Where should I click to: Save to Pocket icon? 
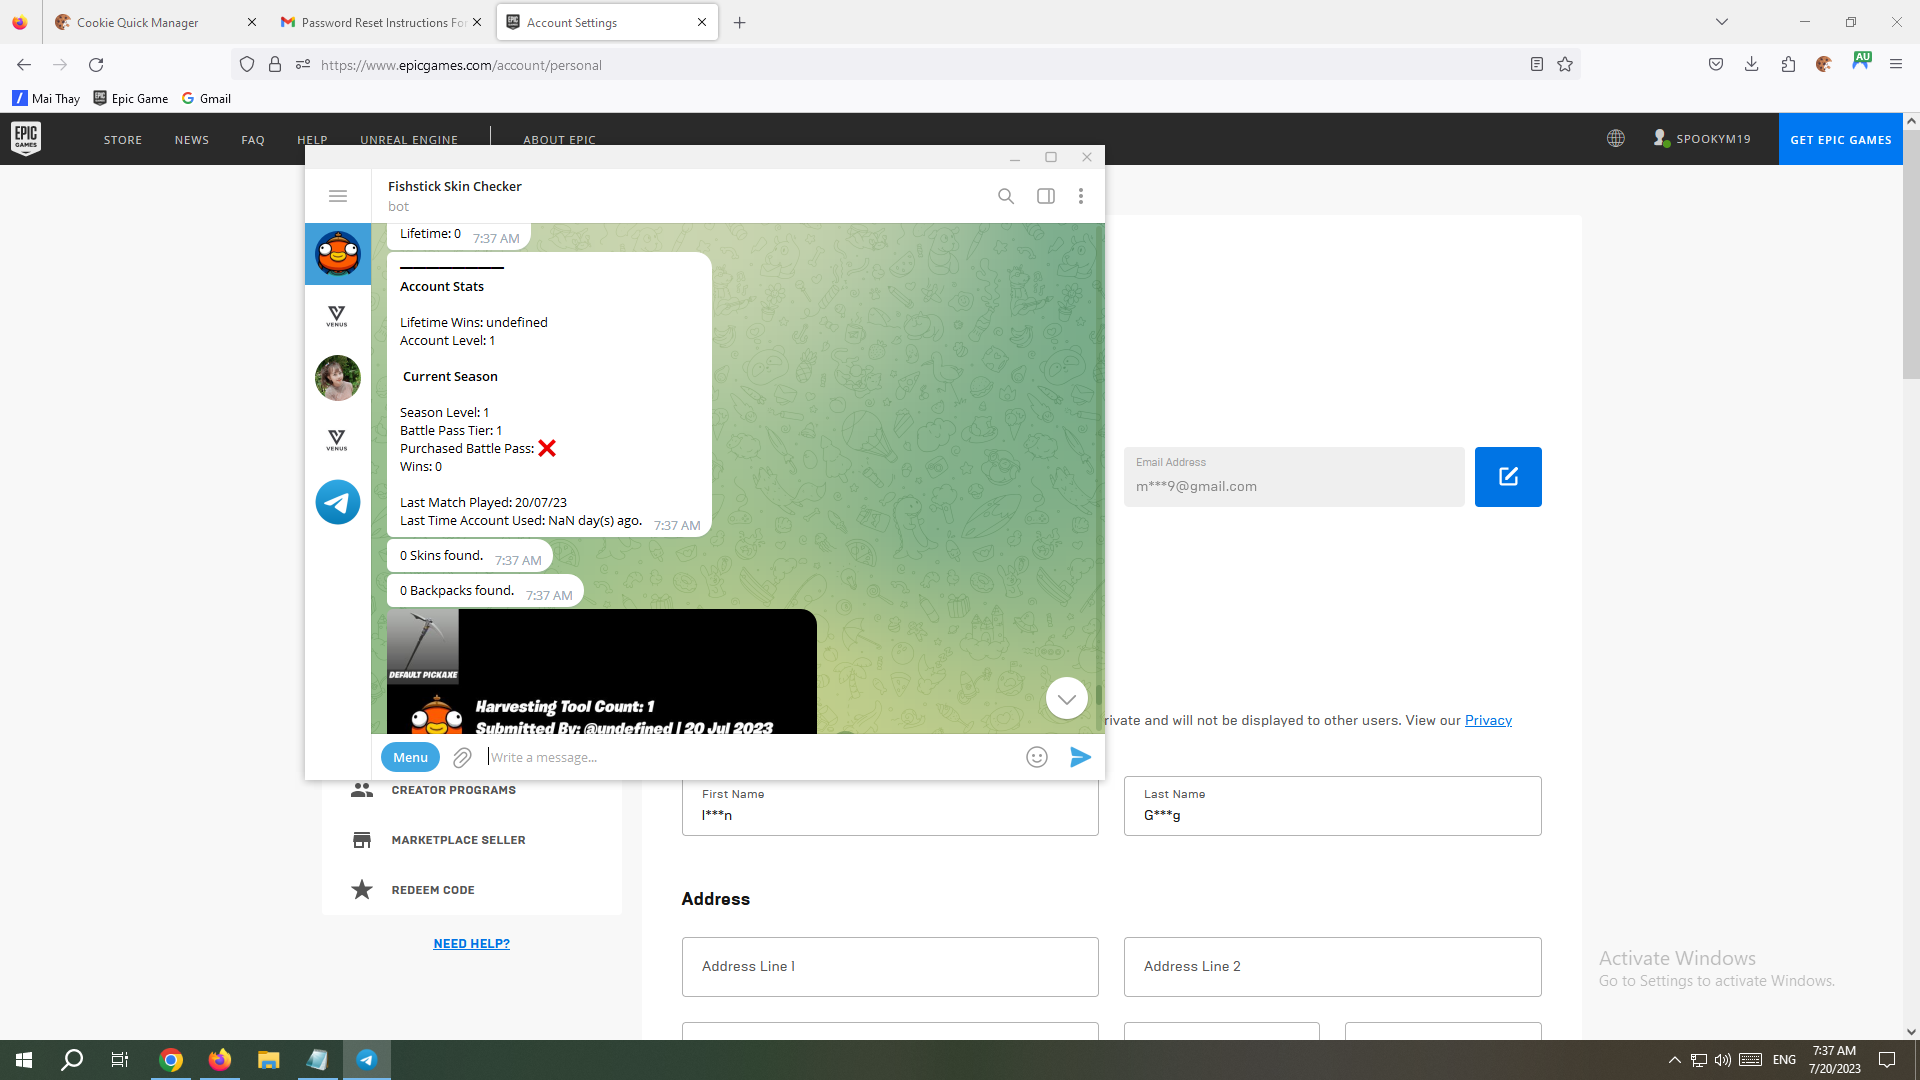pos(1716,65)
